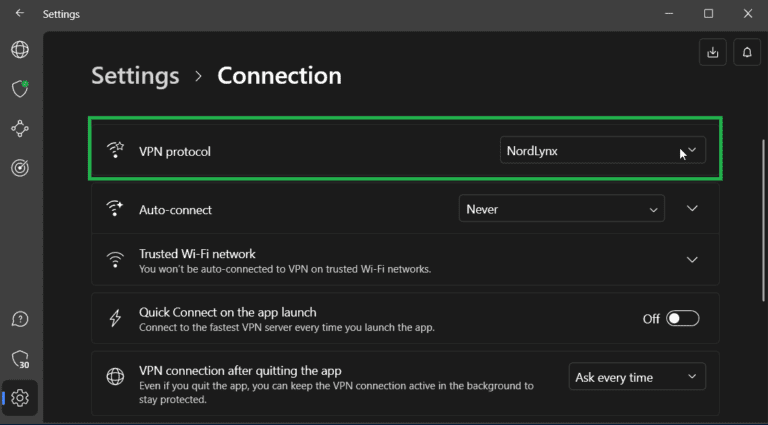Screen dimensions: 768x425
Task: Open the Auto-connect Never dropdown
Action: 561,209
